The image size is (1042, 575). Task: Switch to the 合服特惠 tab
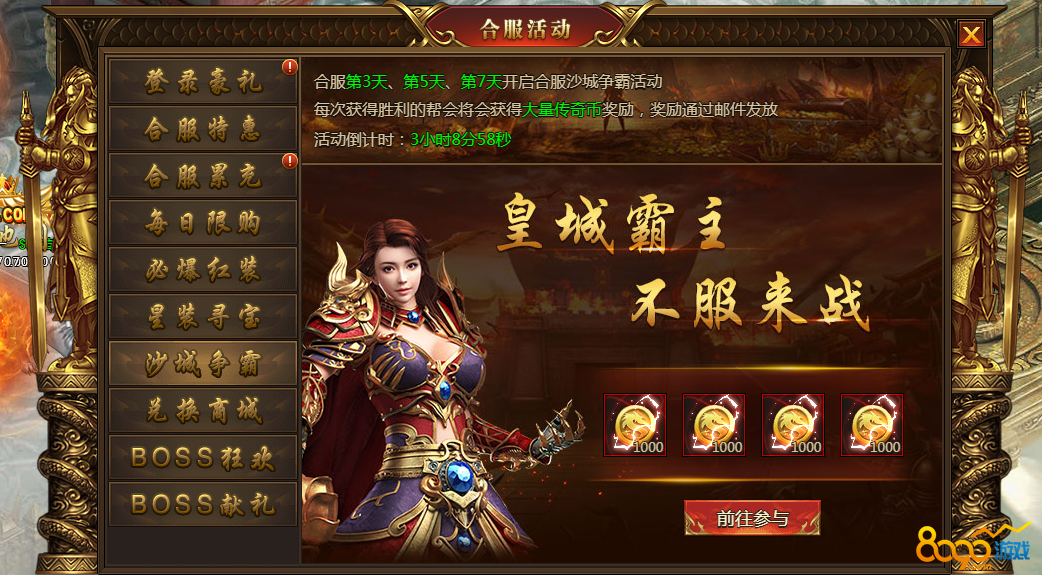[203, 129]
